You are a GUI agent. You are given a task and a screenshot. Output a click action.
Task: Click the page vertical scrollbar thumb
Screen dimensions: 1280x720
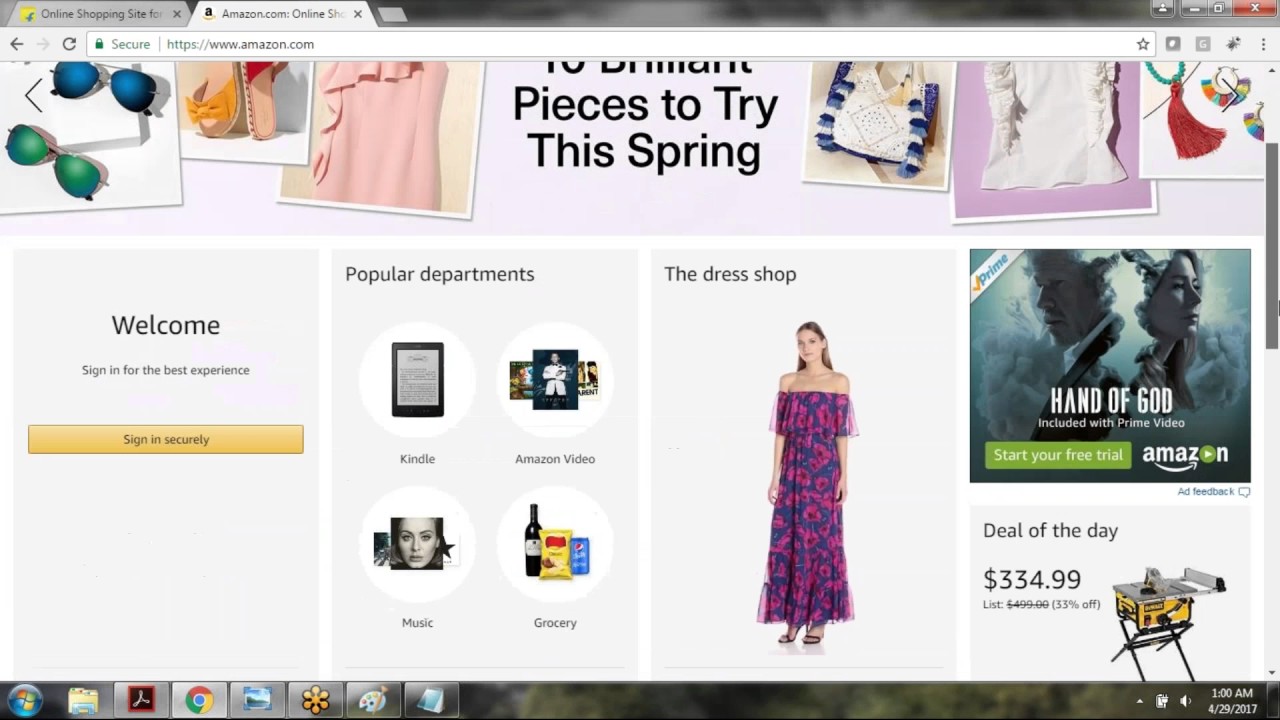(1272, 245)
